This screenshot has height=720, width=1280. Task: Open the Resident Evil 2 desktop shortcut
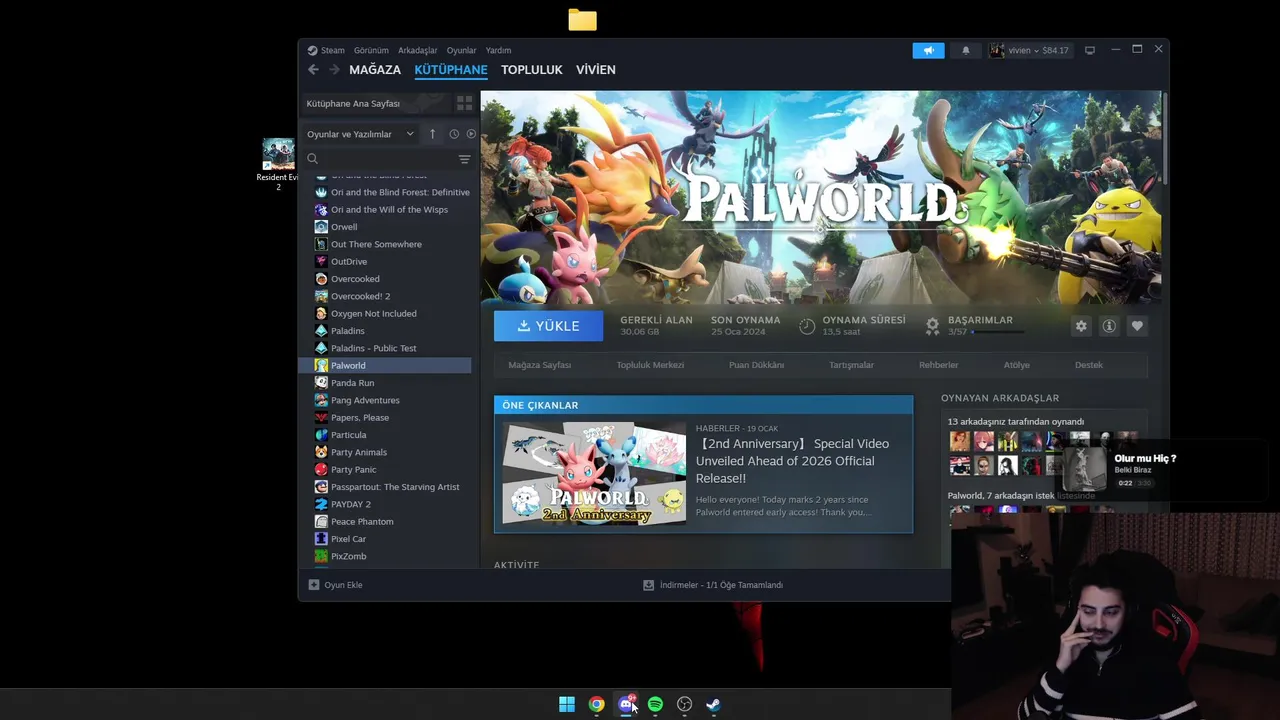(278, 165)
